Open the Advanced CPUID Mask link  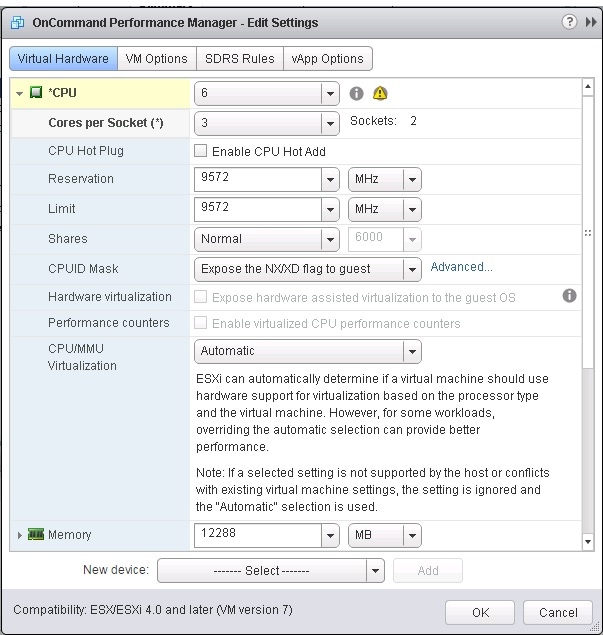pyautogui.click(x=461, y=267)
